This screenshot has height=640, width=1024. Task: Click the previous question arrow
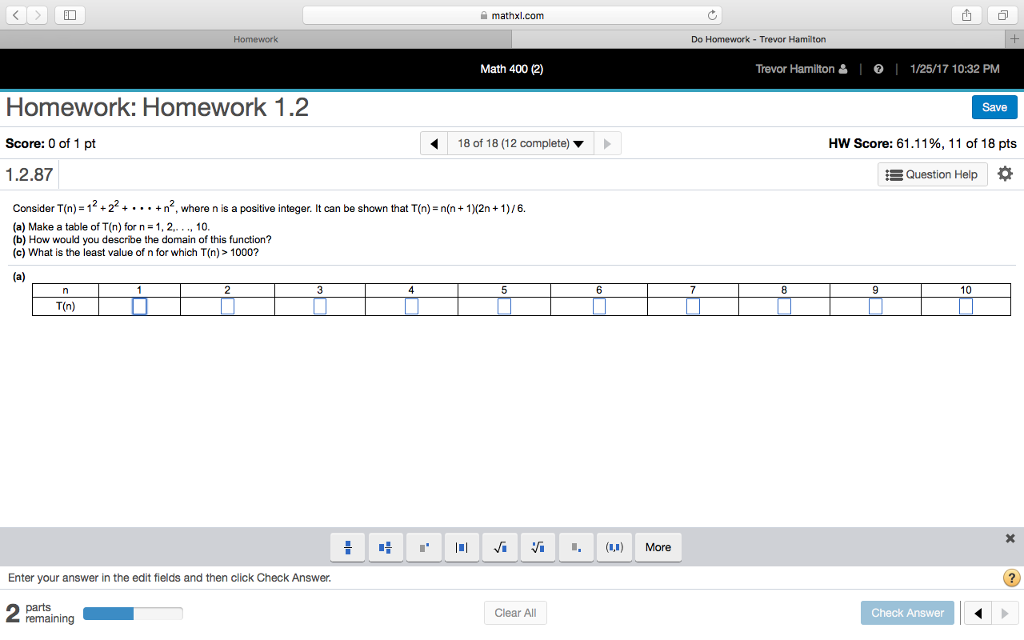433,143
